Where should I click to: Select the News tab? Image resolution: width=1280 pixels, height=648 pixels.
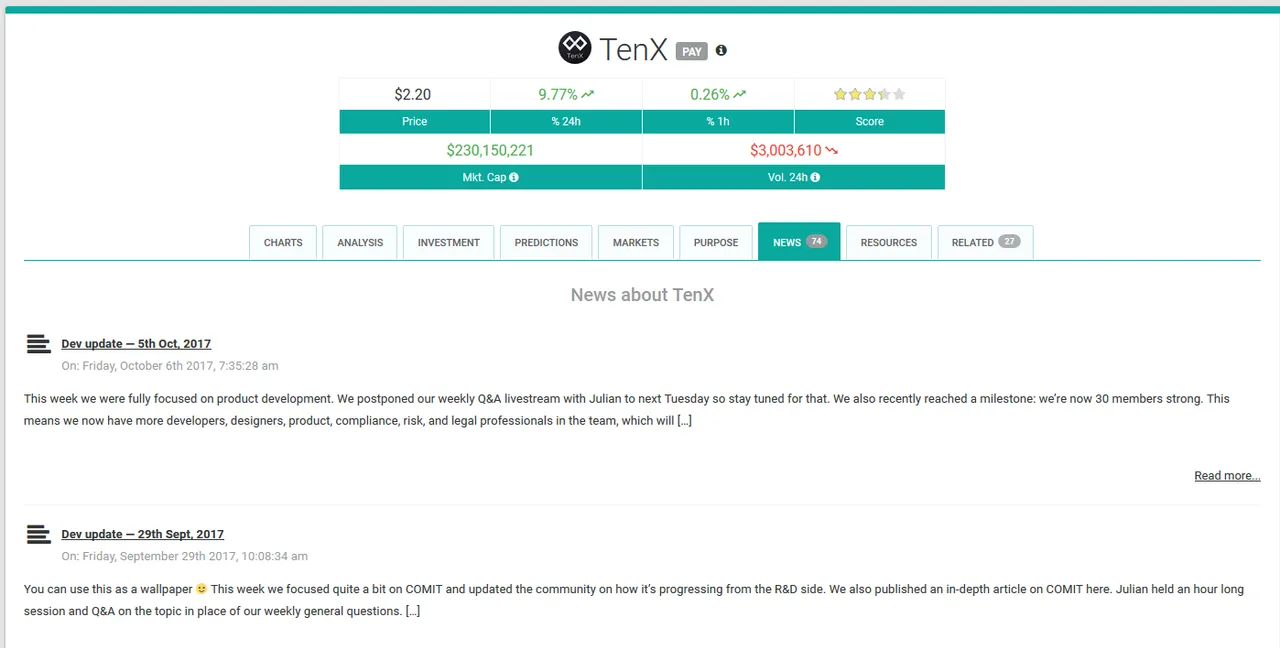pyautogui.click(x=799, y=242)
